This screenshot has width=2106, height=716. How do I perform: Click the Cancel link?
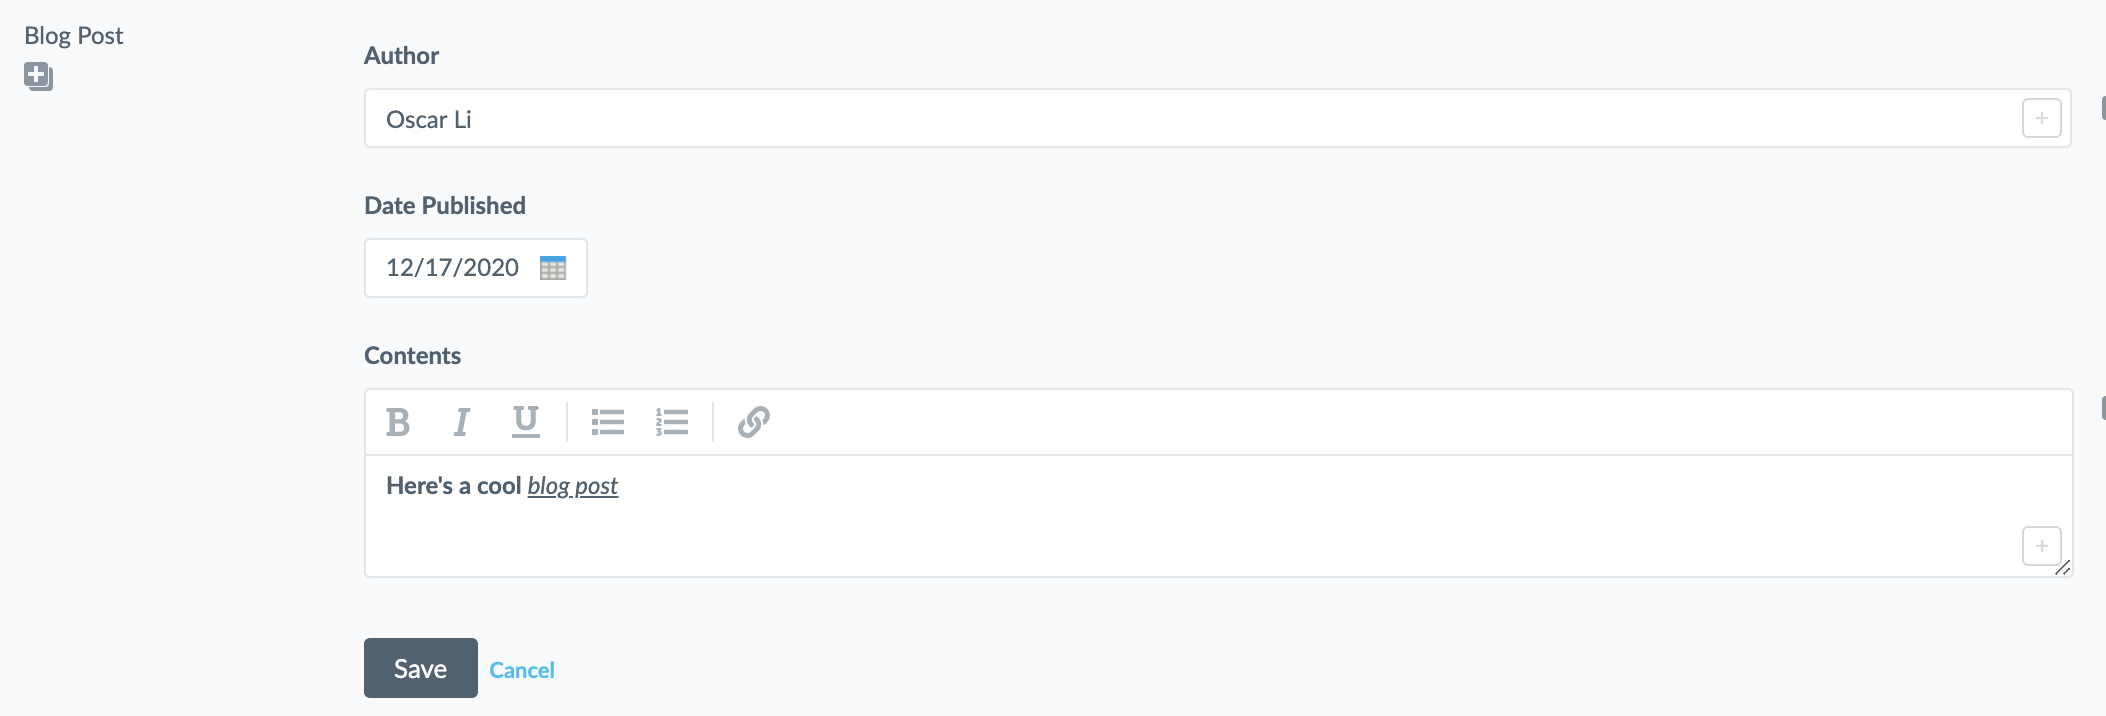(522, 670)
